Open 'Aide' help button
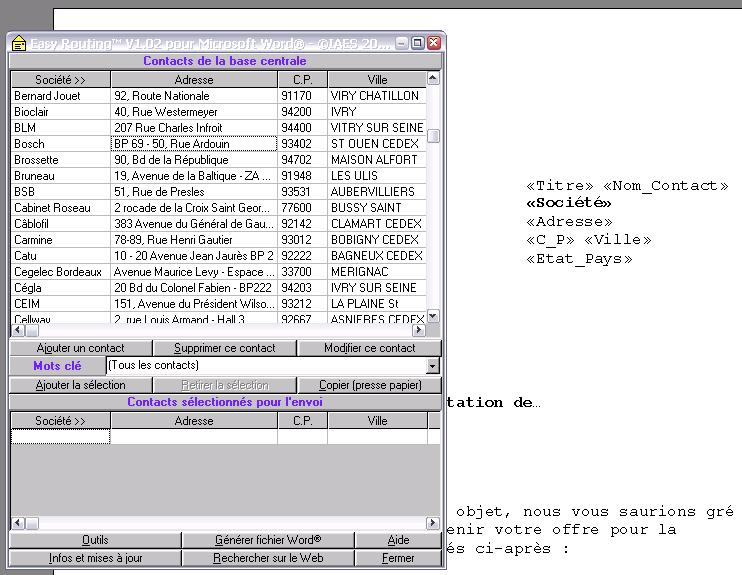742x575 pixels. (398, 540)
